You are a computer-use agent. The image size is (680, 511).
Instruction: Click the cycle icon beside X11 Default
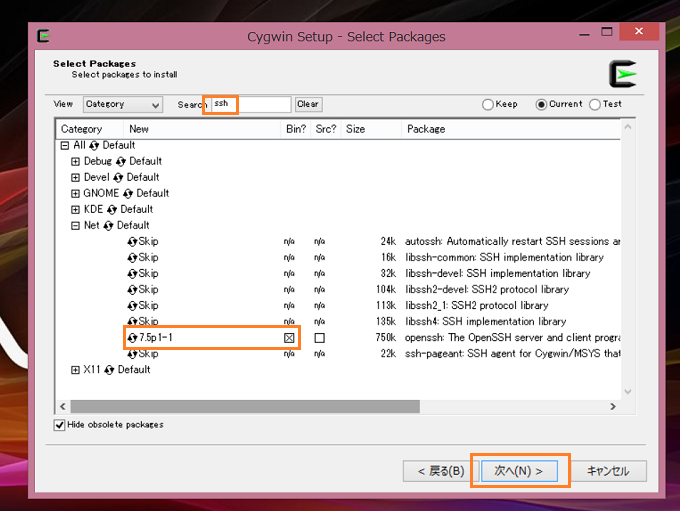[110, 370]
